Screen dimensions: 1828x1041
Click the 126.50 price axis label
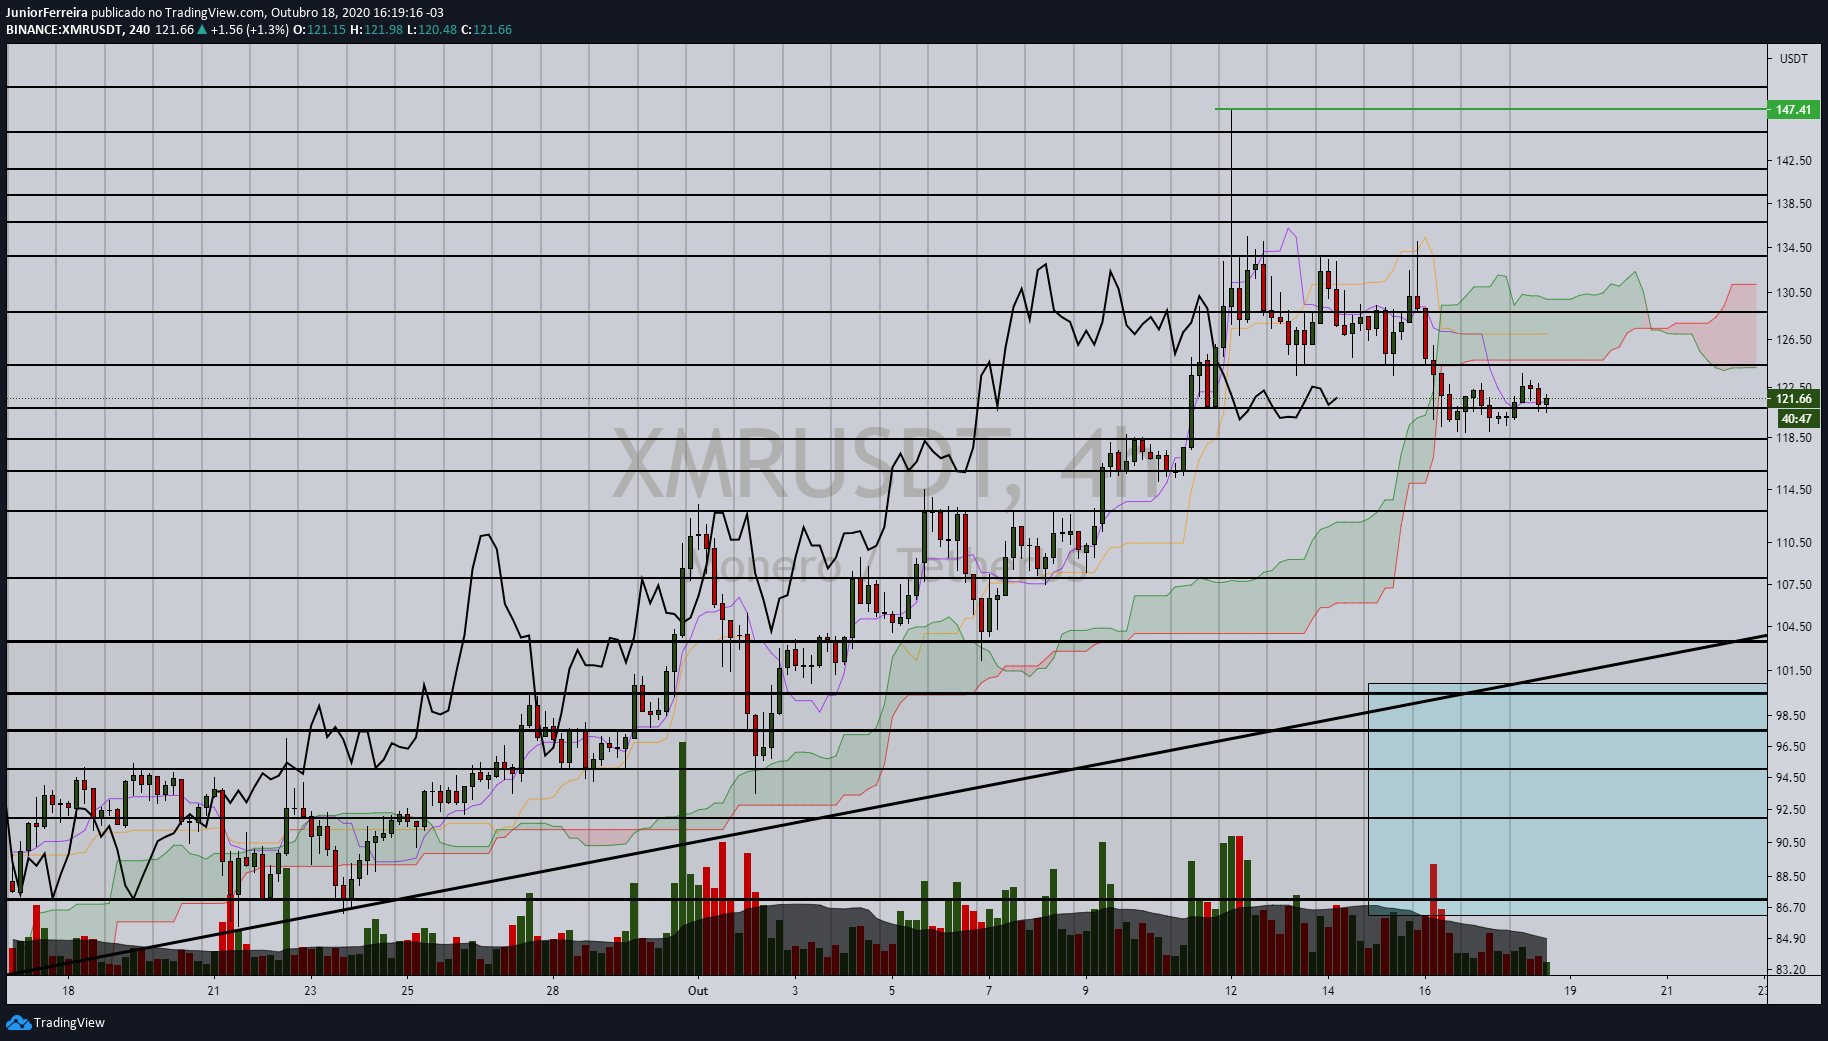coord(1793,340)
